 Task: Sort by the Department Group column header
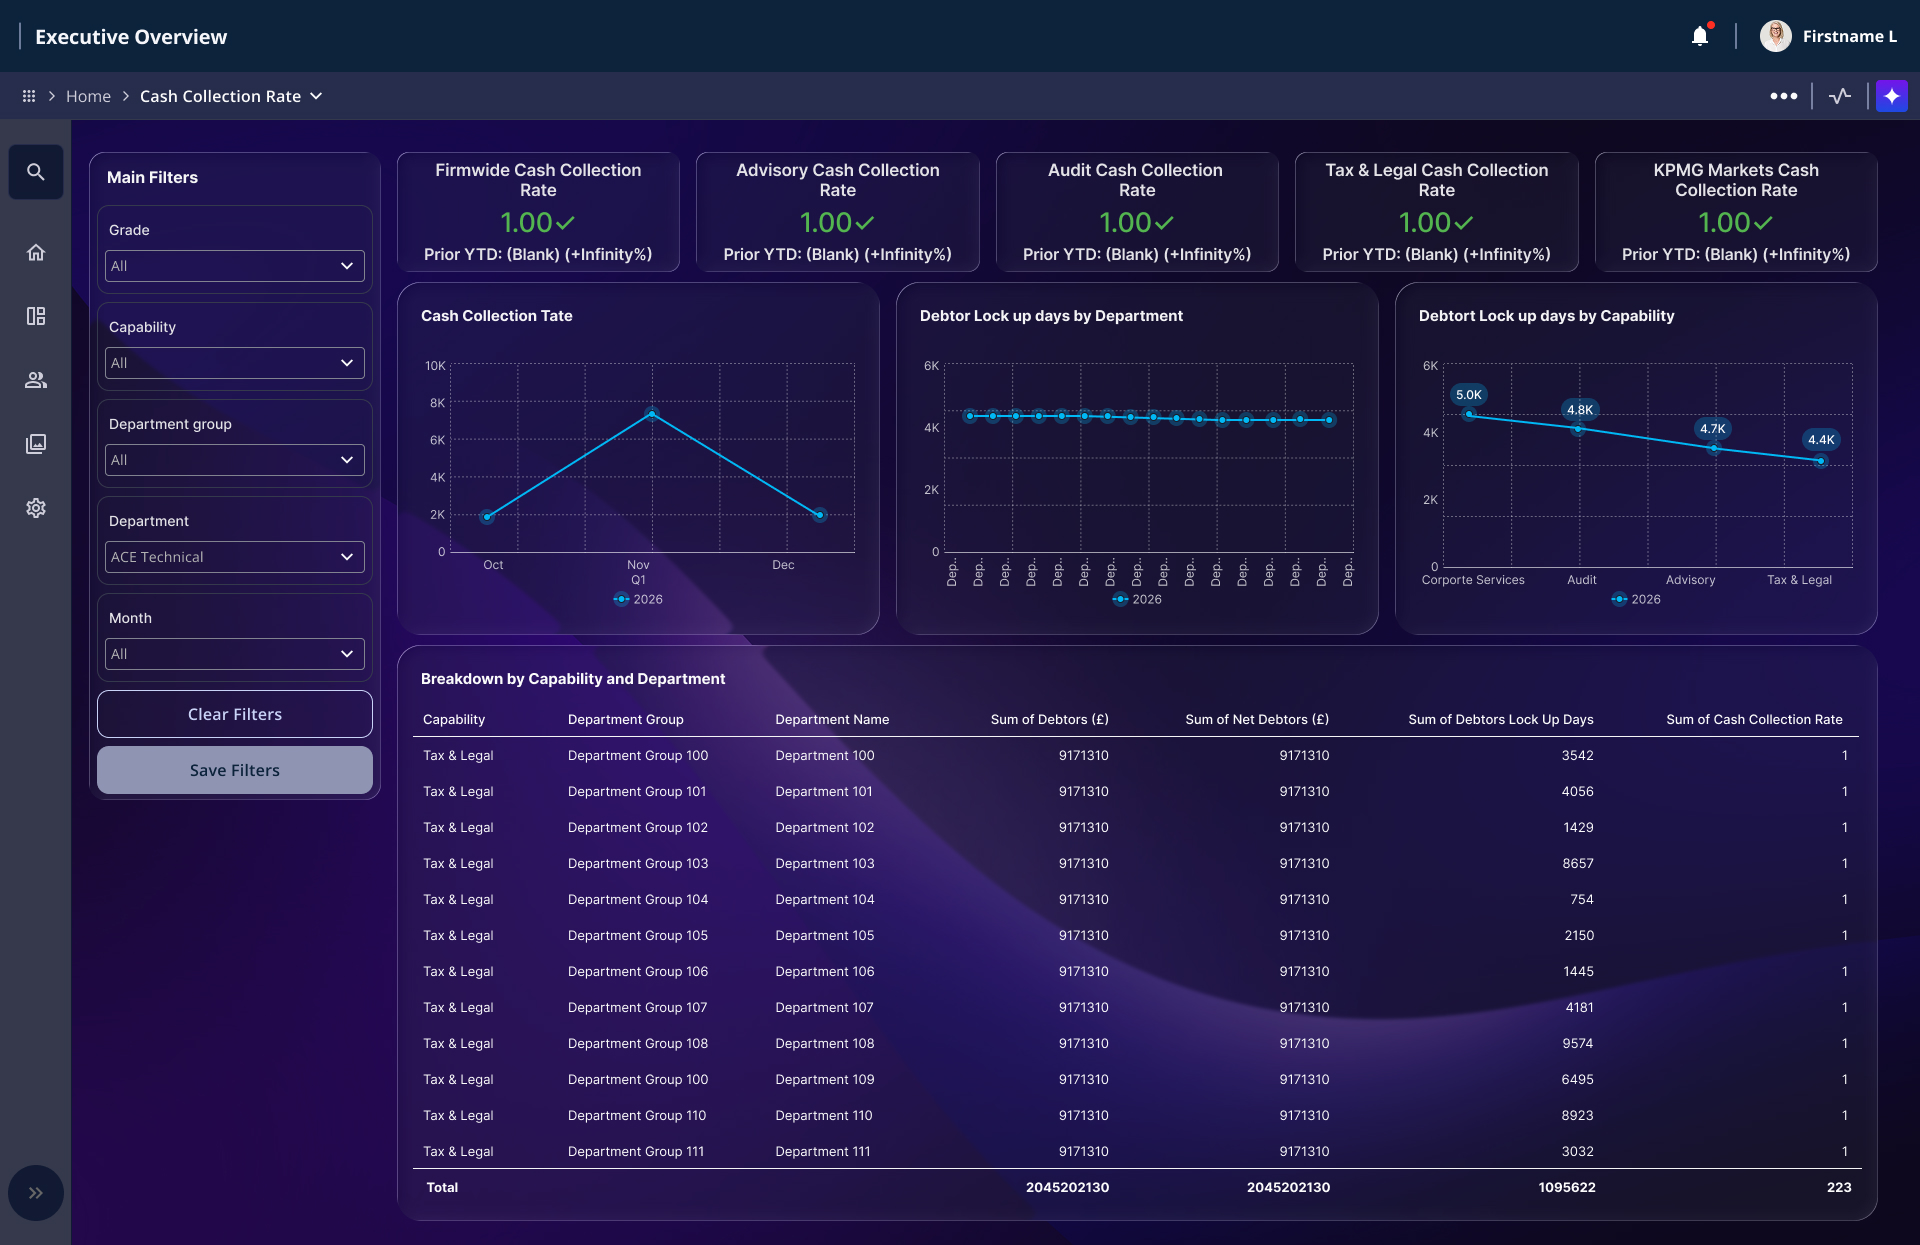pyautogui.click(x=626, y=719)
